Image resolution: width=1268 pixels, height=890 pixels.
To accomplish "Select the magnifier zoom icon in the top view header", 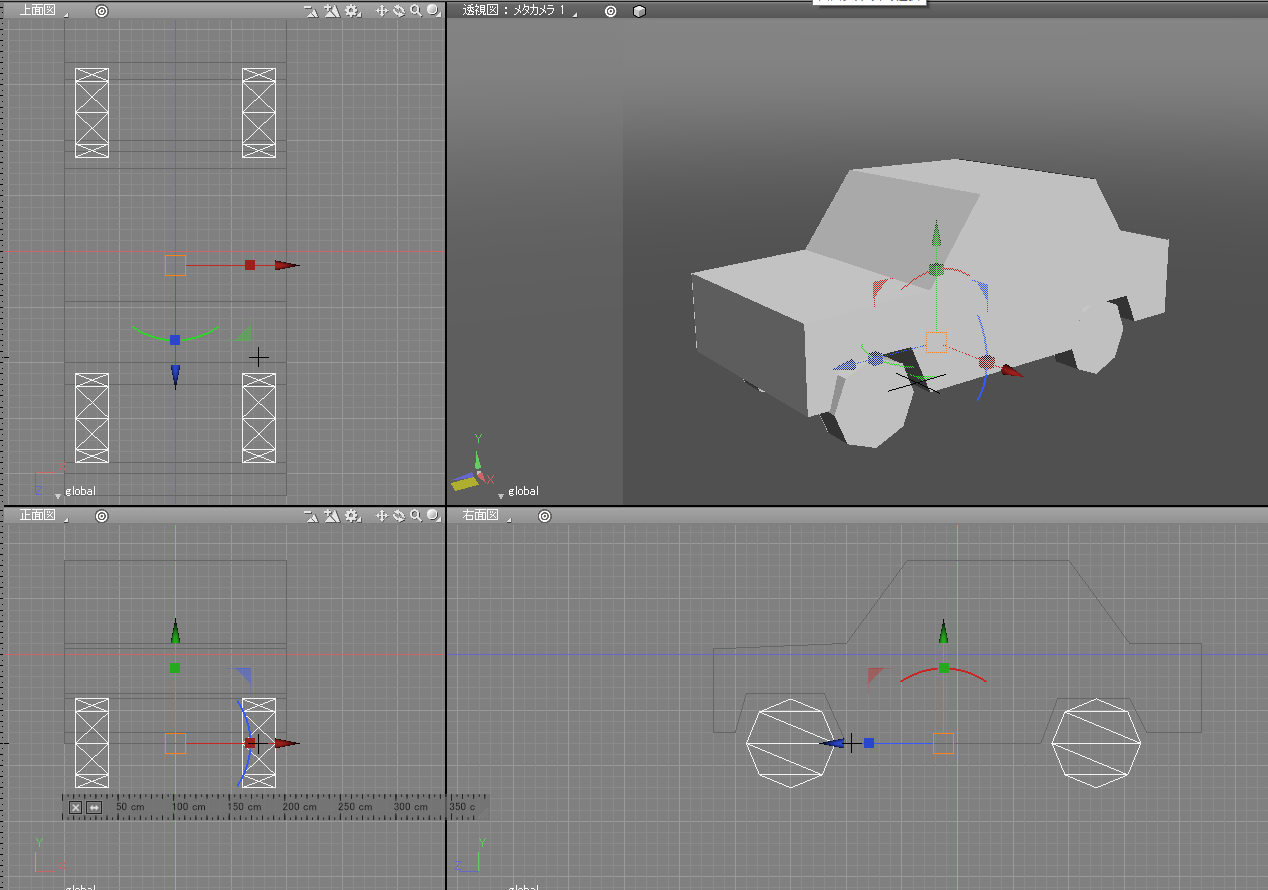I will coord(415,11).
